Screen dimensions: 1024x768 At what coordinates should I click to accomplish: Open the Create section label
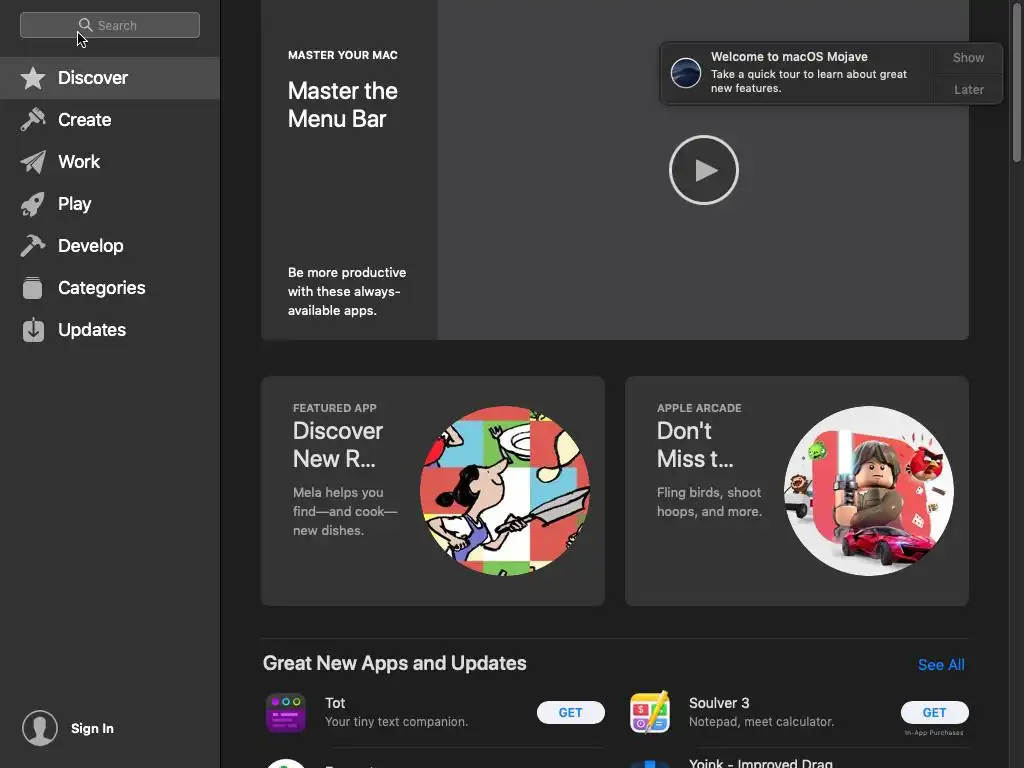pyautogui.click(x=84, y=120)
